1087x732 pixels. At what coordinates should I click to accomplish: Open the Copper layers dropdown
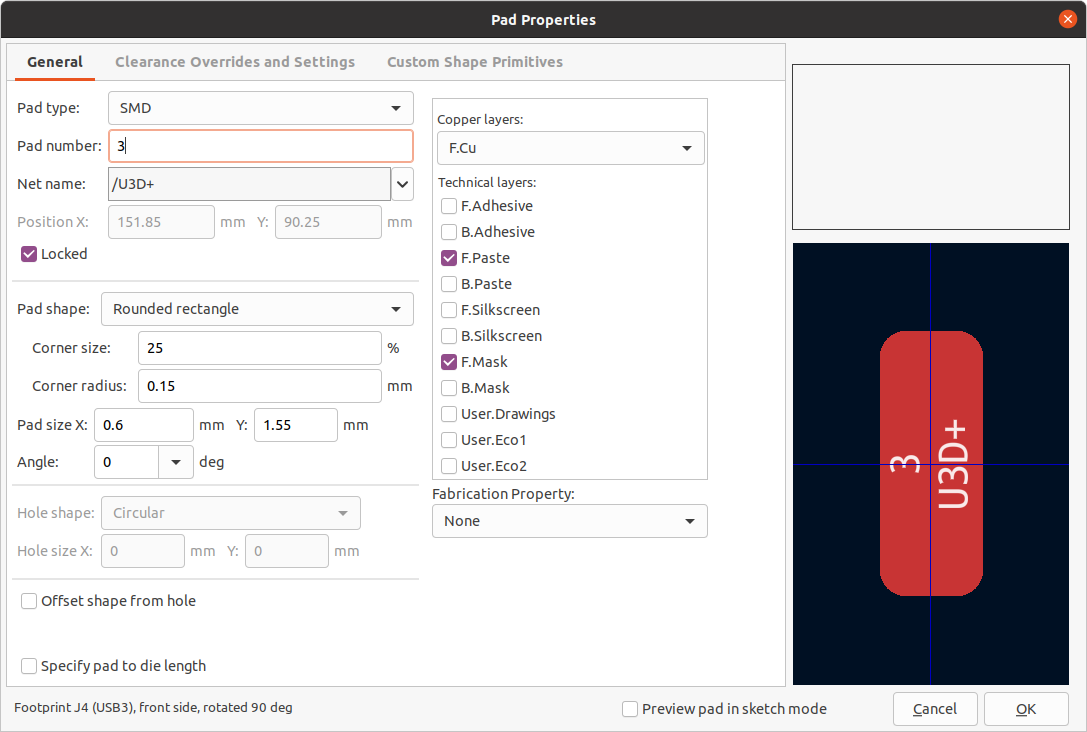coord(570,148)
